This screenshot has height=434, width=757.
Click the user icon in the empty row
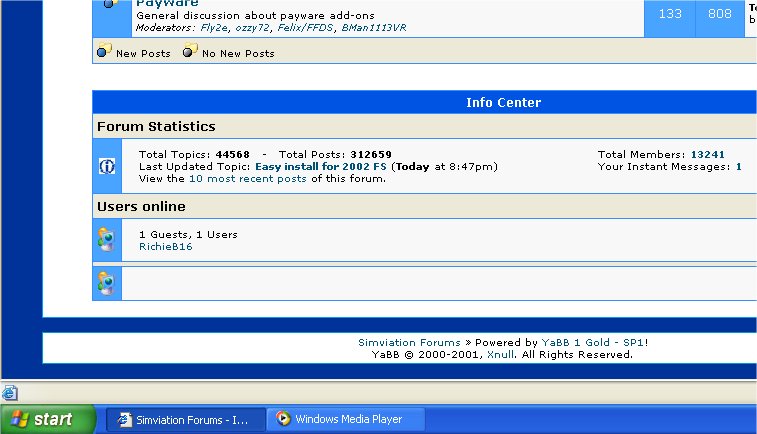106,283
